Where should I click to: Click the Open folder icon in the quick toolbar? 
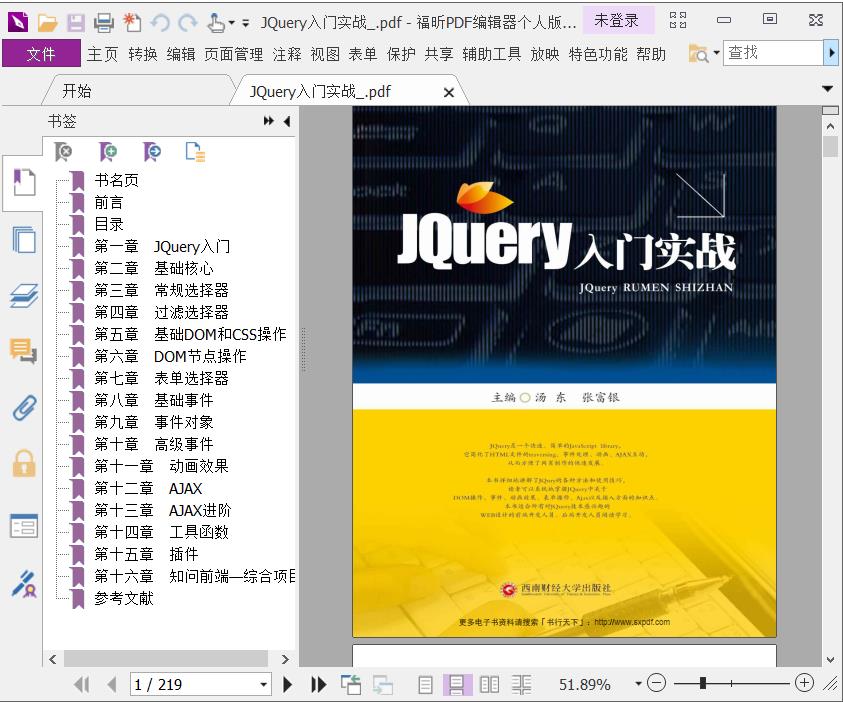(47, 23)
